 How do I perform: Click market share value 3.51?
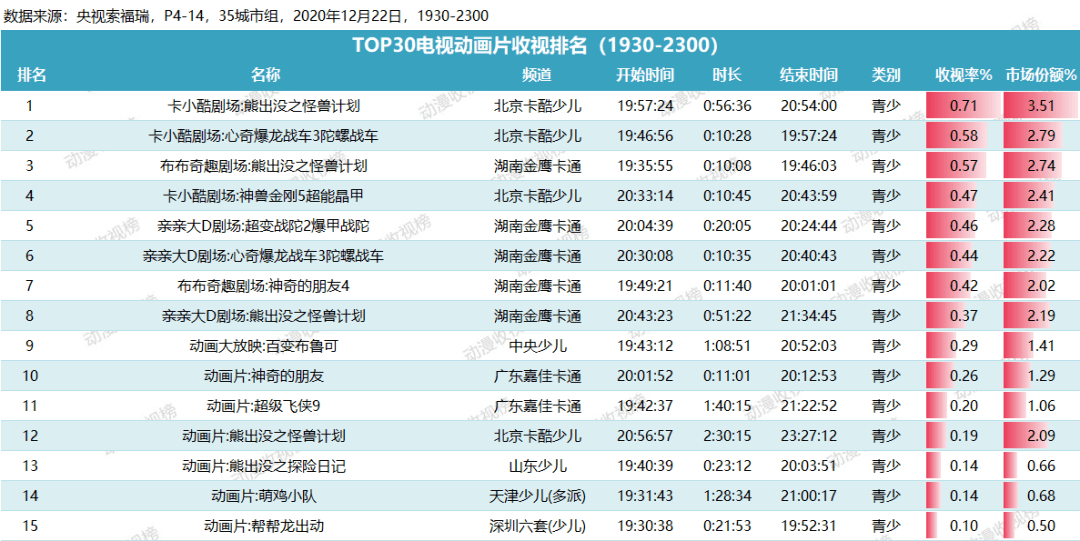click(1041, 106)
